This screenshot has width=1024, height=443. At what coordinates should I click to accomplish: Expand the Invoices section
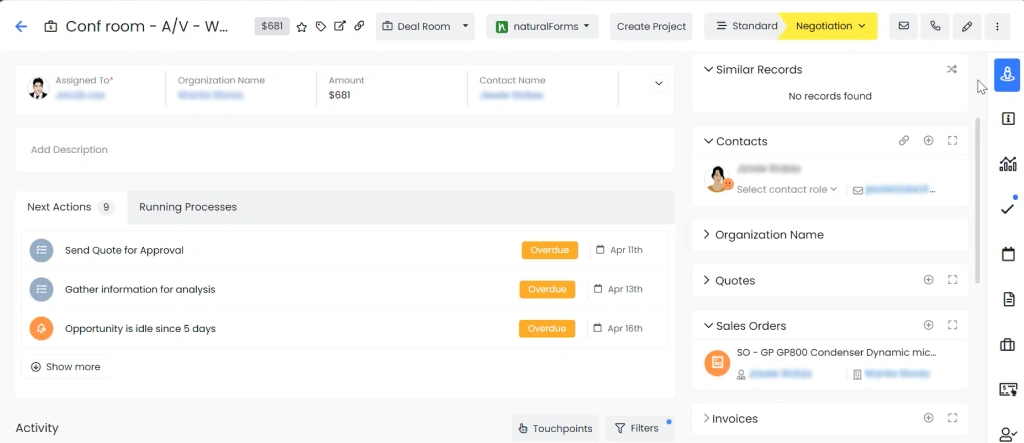pos(706,418)
